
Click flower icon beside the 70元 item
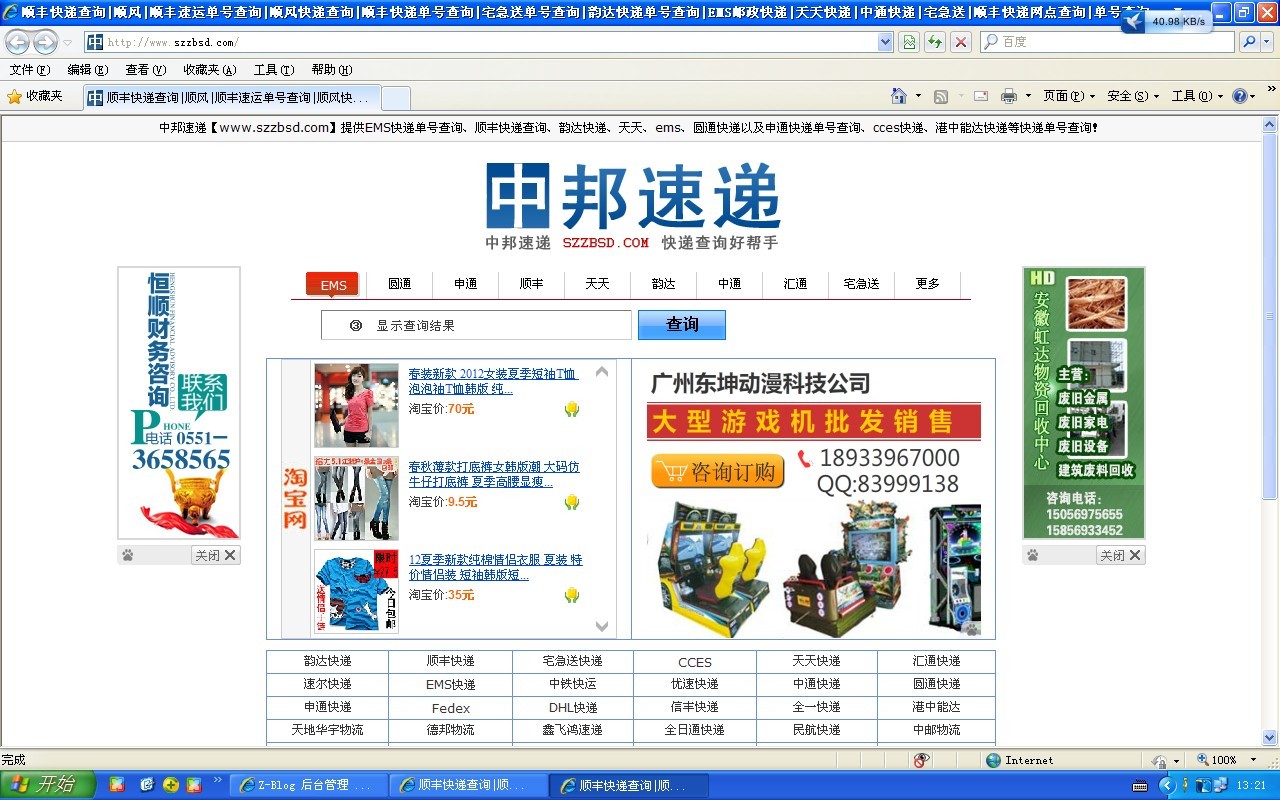coord(572,409)
